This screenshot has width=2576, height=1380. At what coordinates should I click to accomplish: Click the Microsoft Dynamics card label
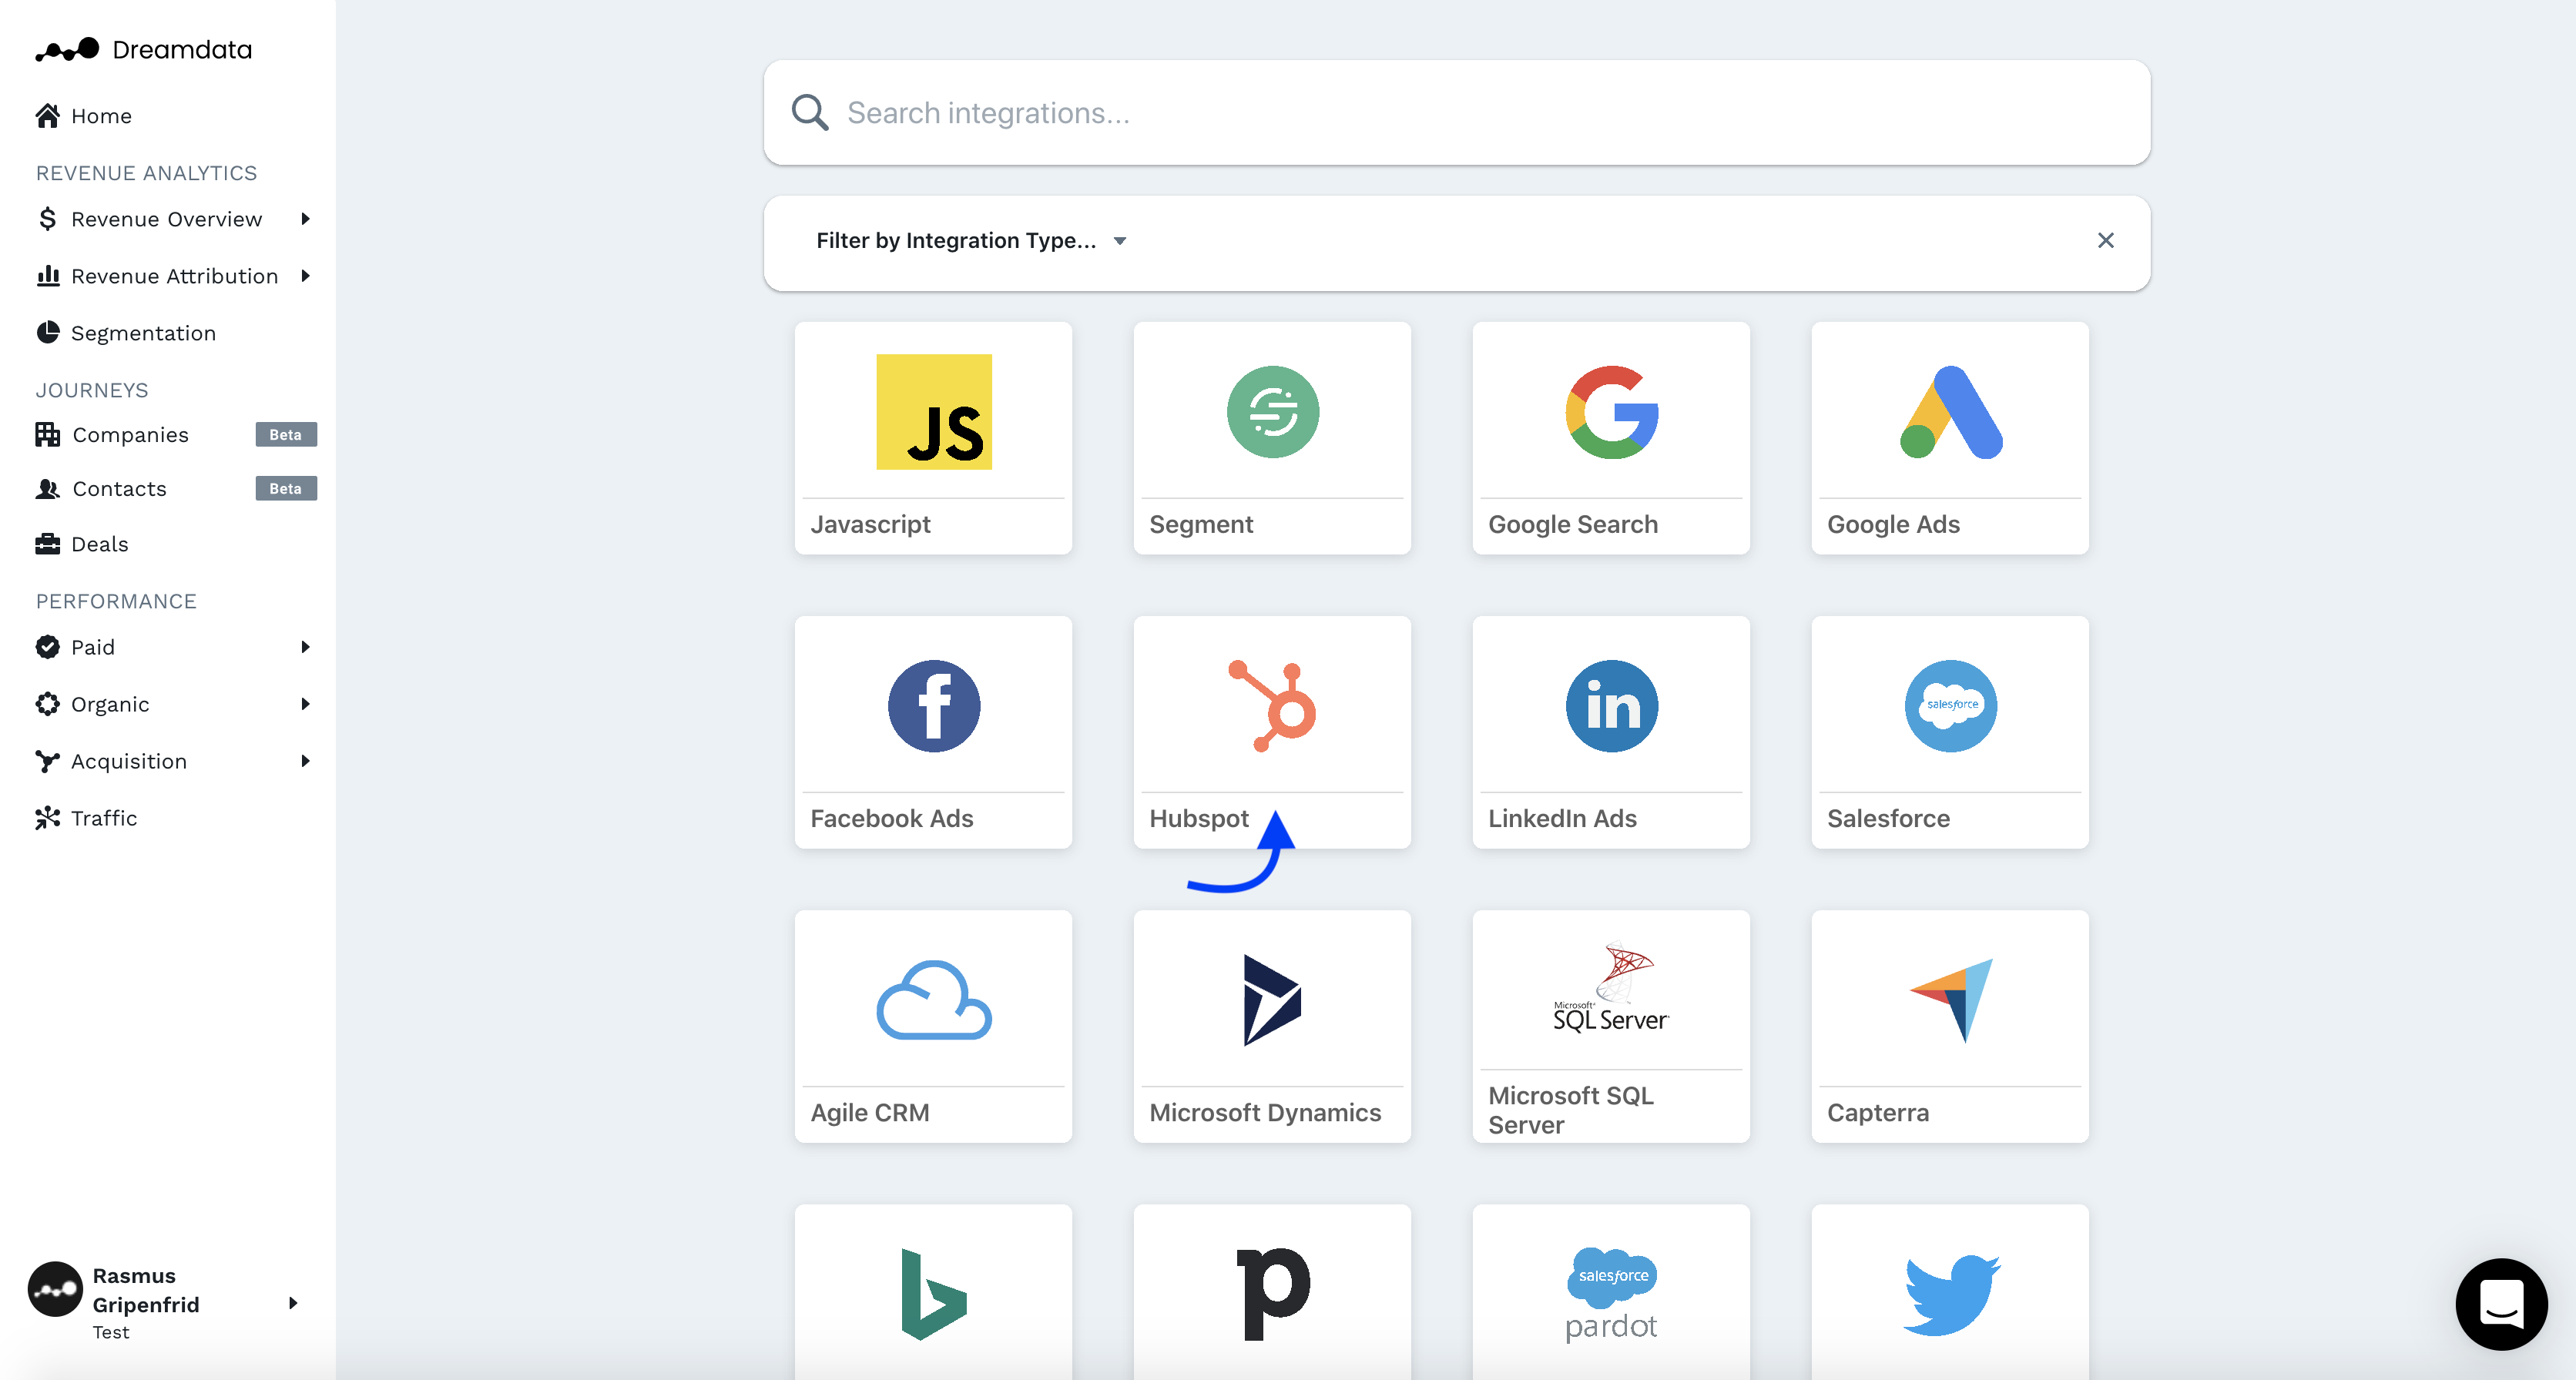pos(1265,1113)
